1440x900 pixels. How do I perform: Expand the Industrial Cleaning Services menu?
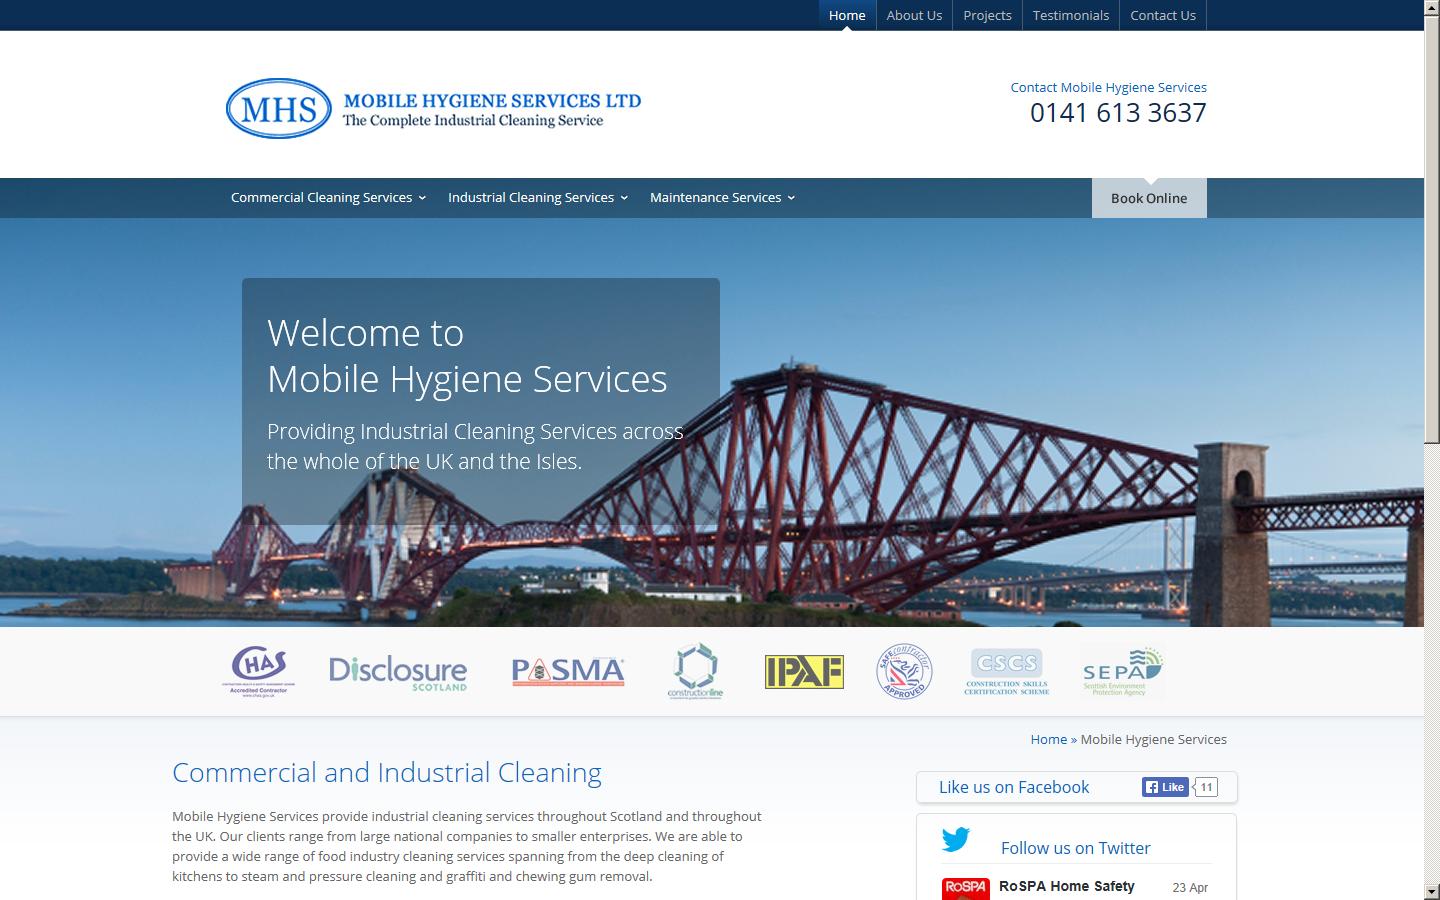[538, 197]
